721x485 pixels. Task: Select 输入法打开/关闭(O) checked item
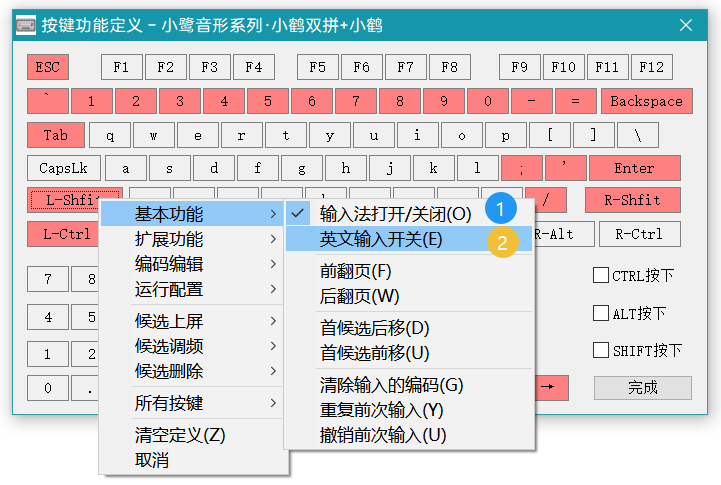click(x=394, y=214)
